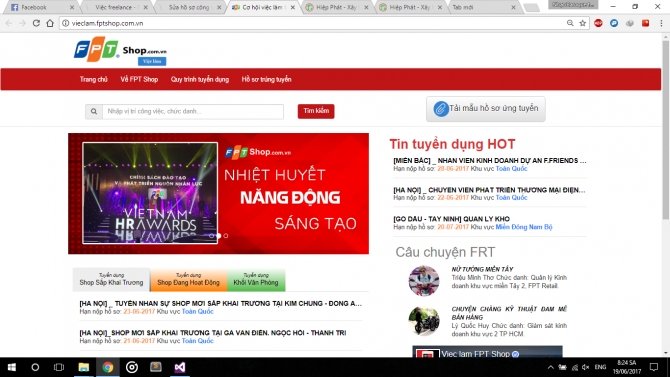Show hidden tray icons chevron

(551, 367)
